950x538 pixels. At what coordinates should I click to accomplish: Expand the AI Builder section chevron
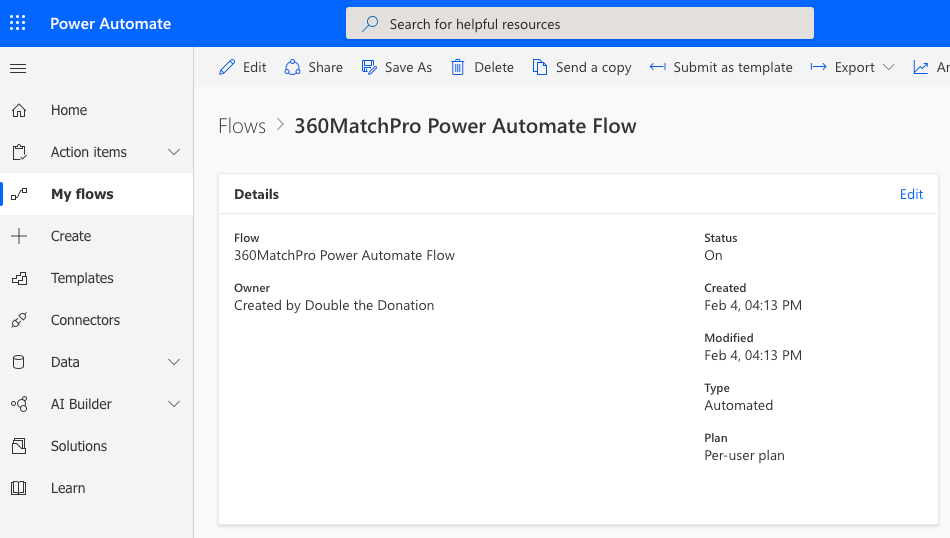[174, 404]
